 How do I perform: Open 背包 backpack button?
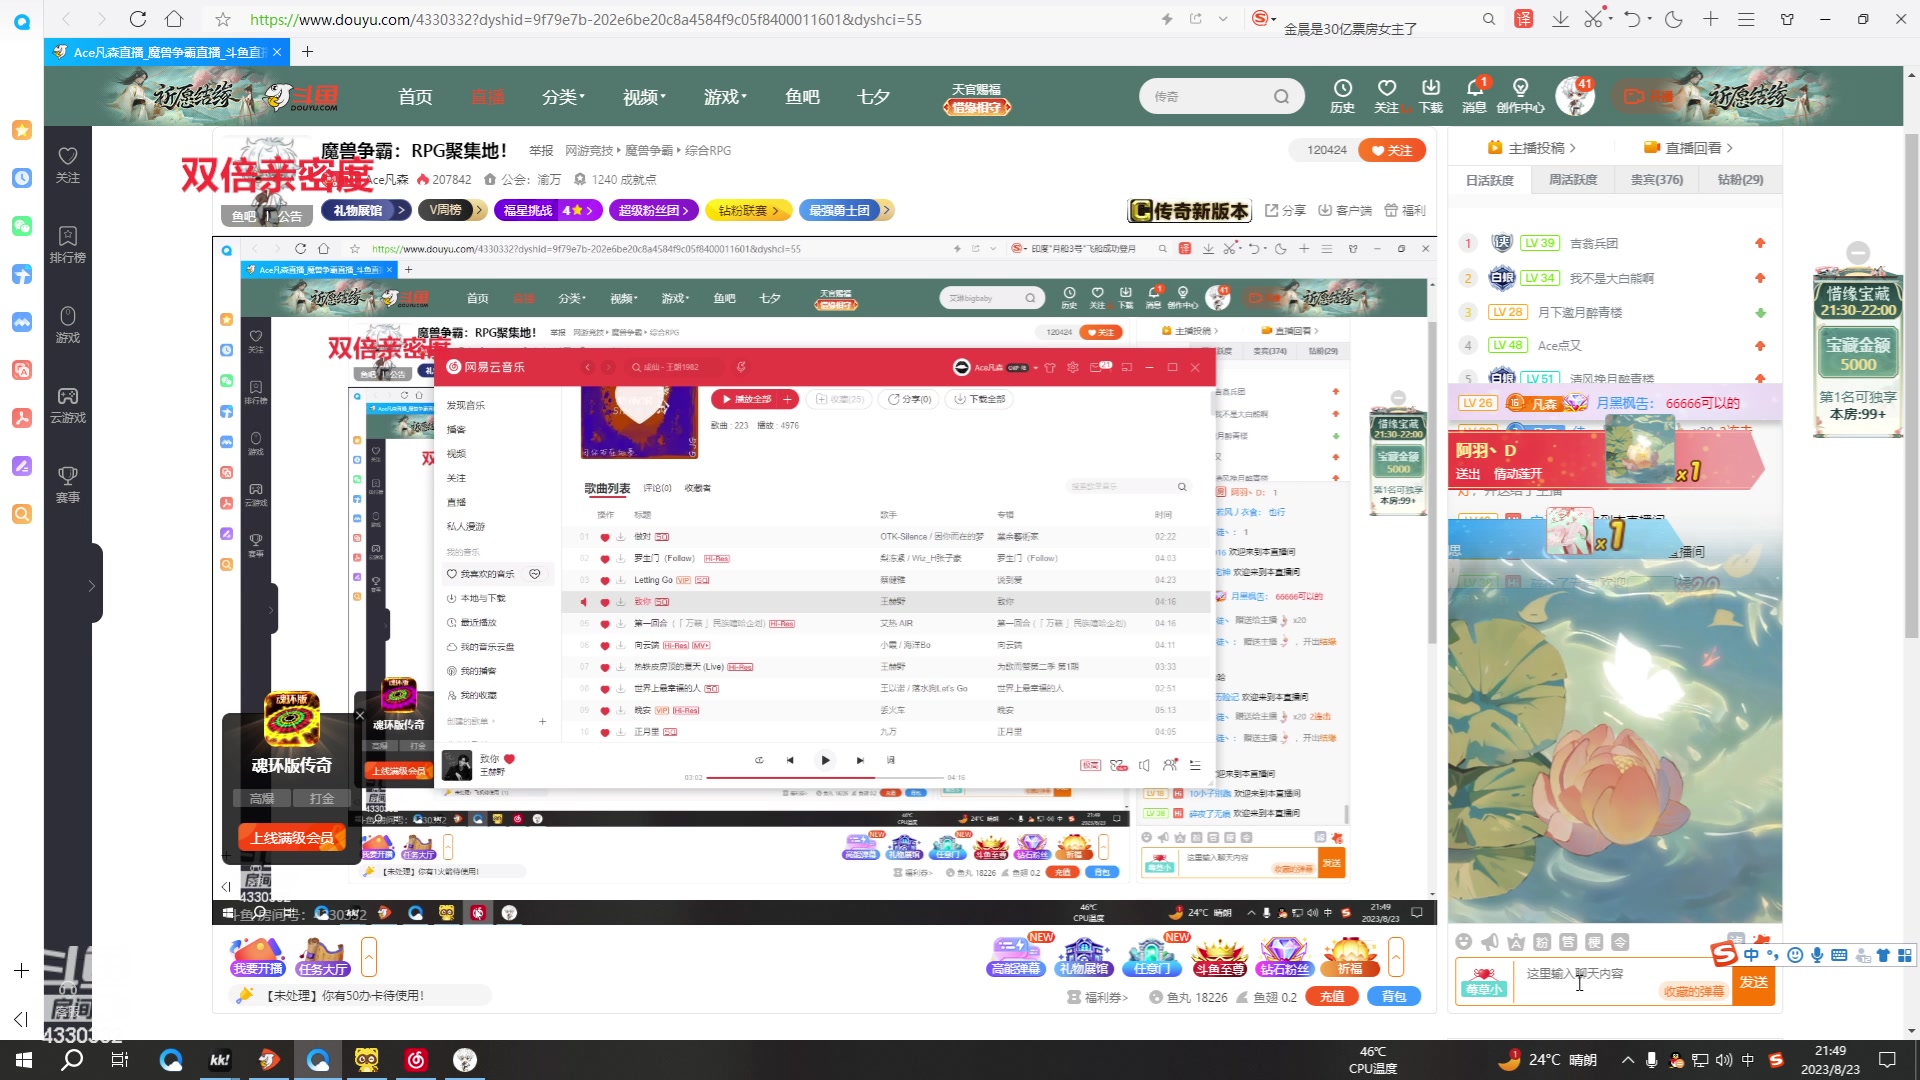point(1394,997)
